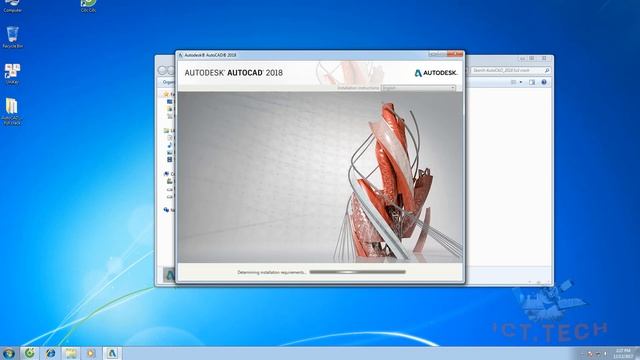This screenshot has height=360, width=640.
Task: Switch to the AutoCAD installer taskbar button
Action: click(112, 353)
